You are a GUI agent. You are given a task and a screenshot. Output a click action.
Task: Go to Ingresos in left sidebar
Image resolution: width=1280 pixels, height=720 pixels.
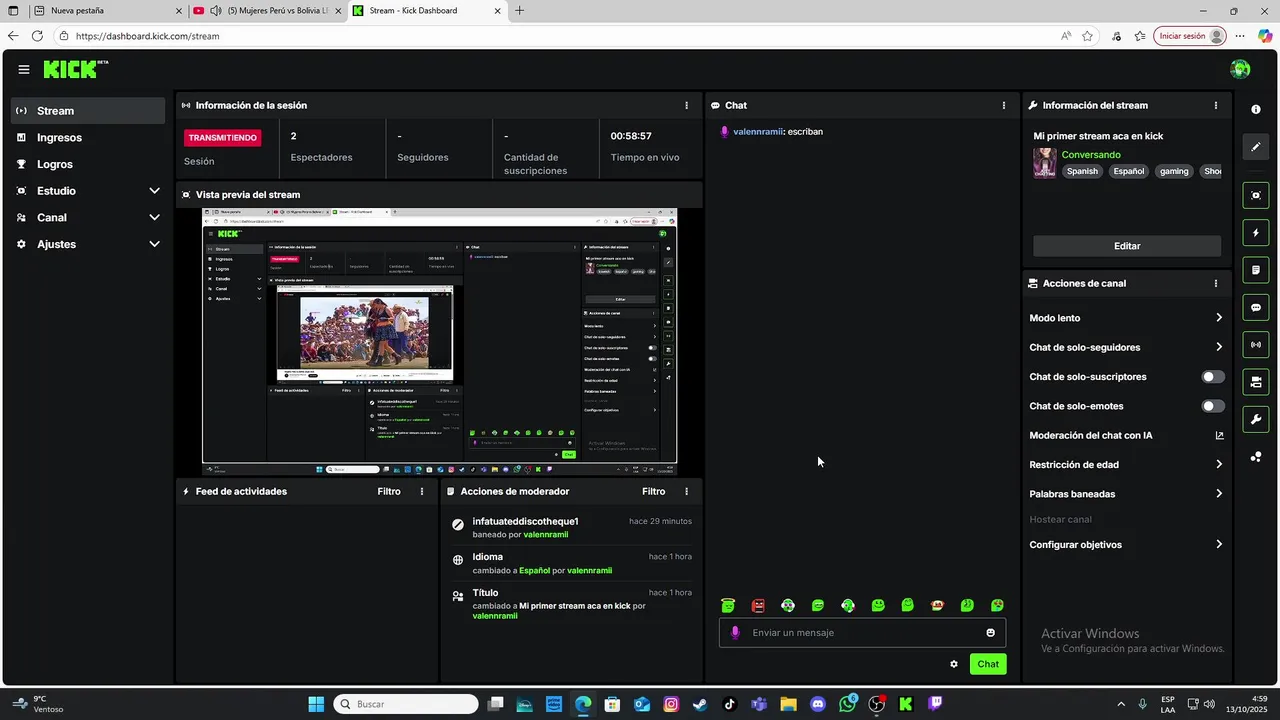click(88, 137)
